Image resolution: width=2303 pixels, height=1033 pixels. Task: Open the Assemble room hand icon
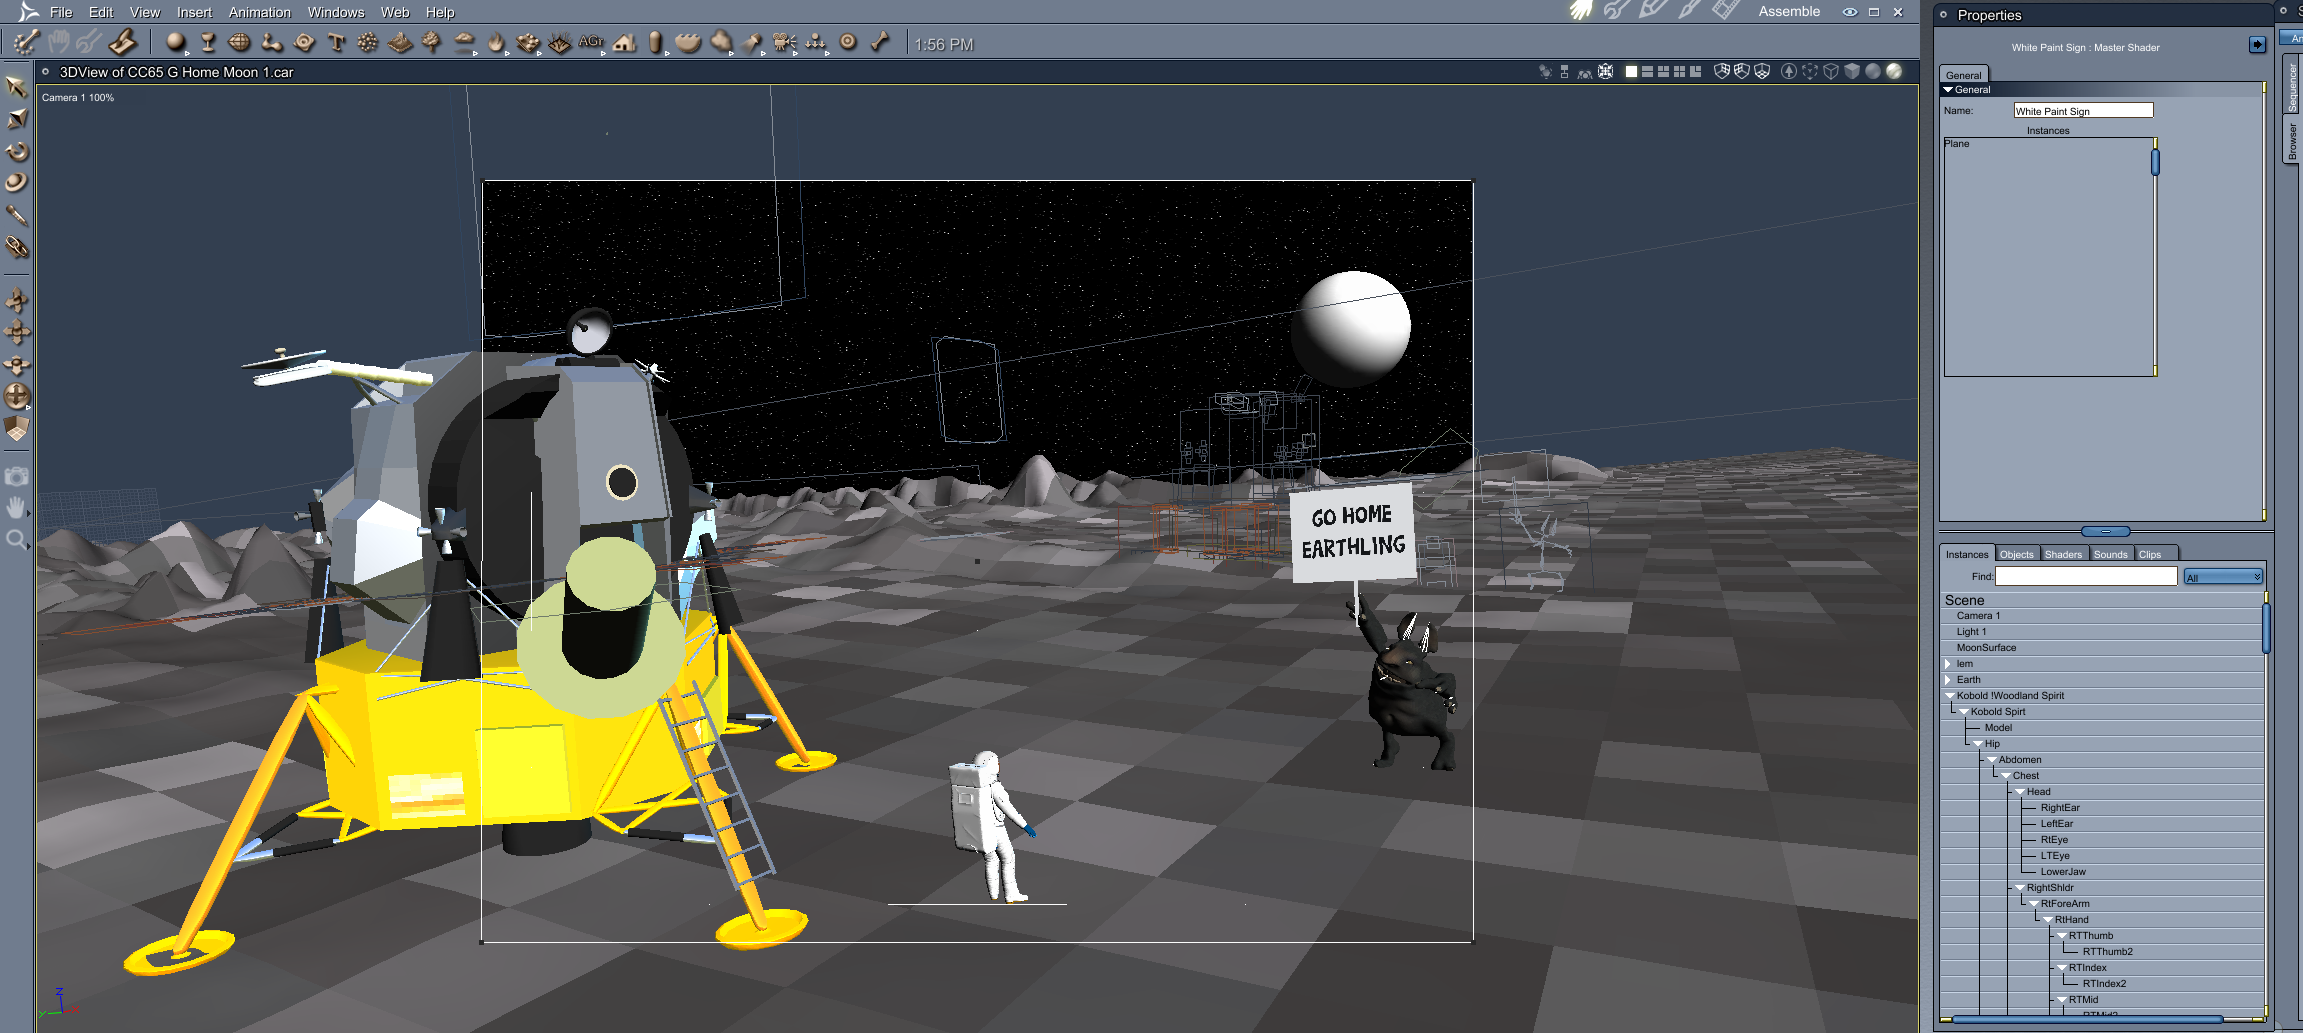coord(1581,11)
